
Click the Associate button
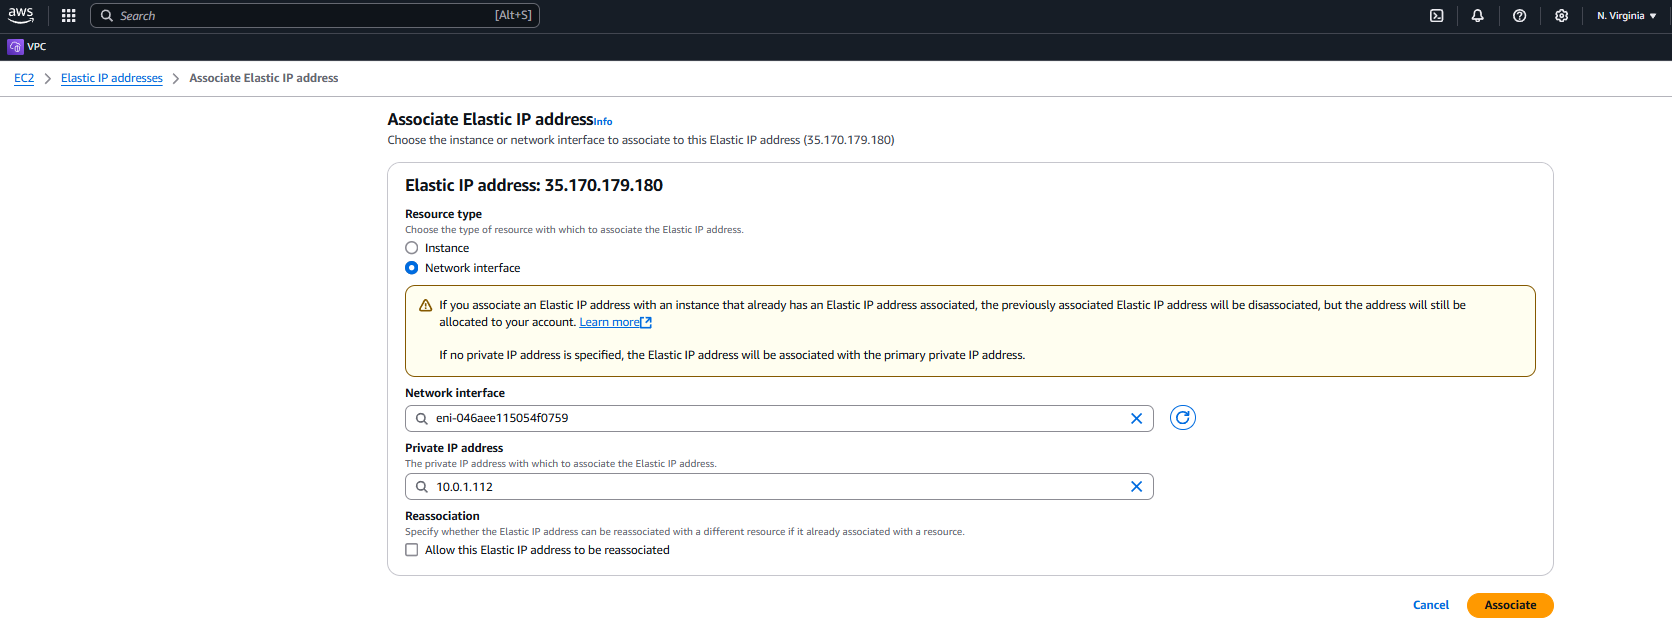1509,605
